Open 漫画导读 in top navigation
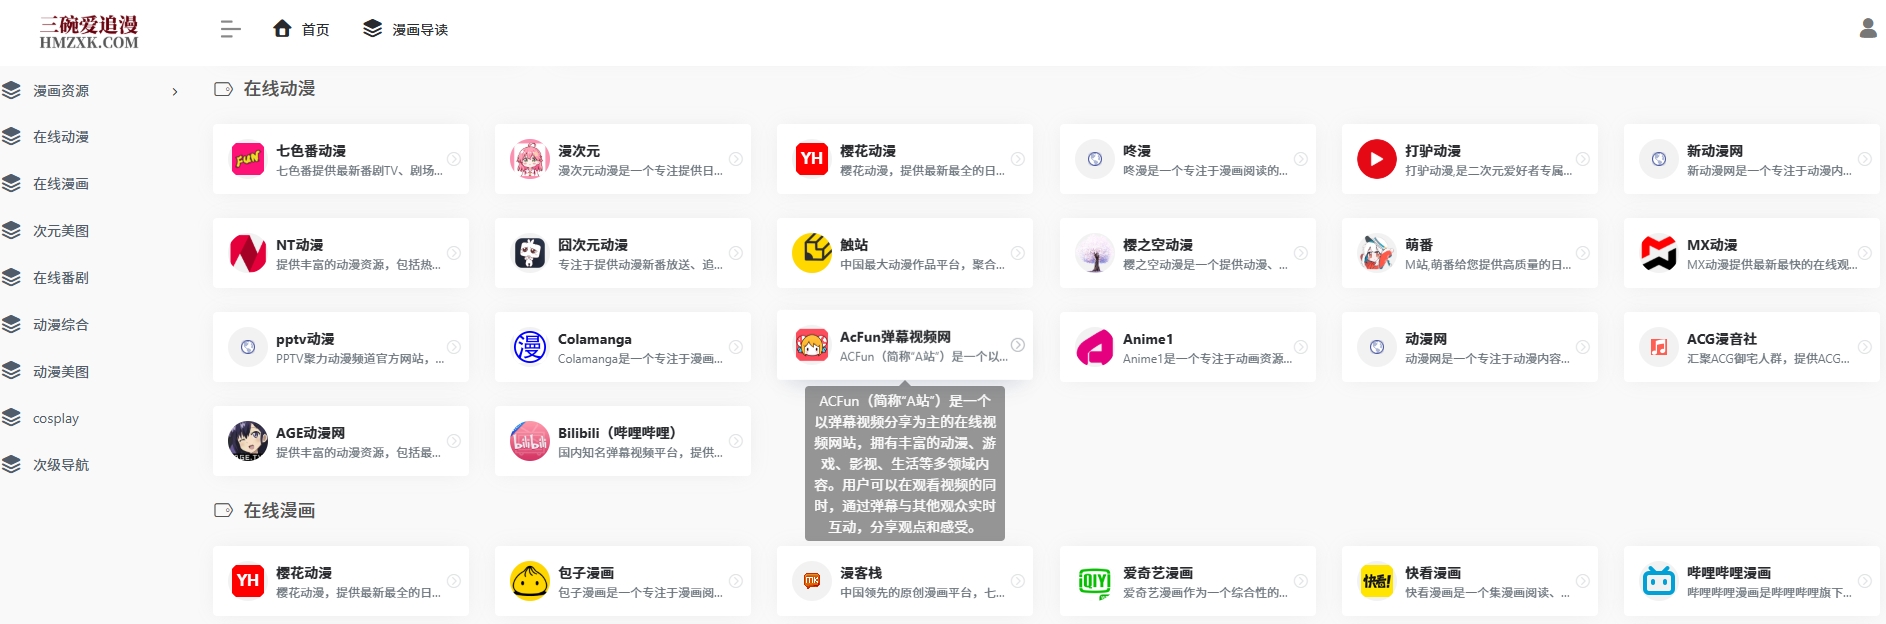 [405, 29]
